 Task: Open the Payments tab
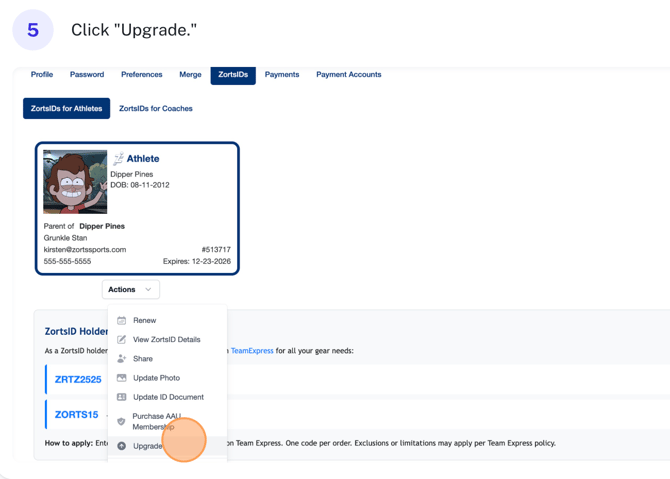[x=282, y=75]
